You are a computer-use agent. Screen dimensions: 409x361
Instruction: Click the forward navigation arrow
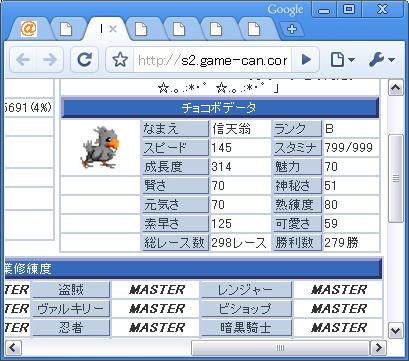49,60
